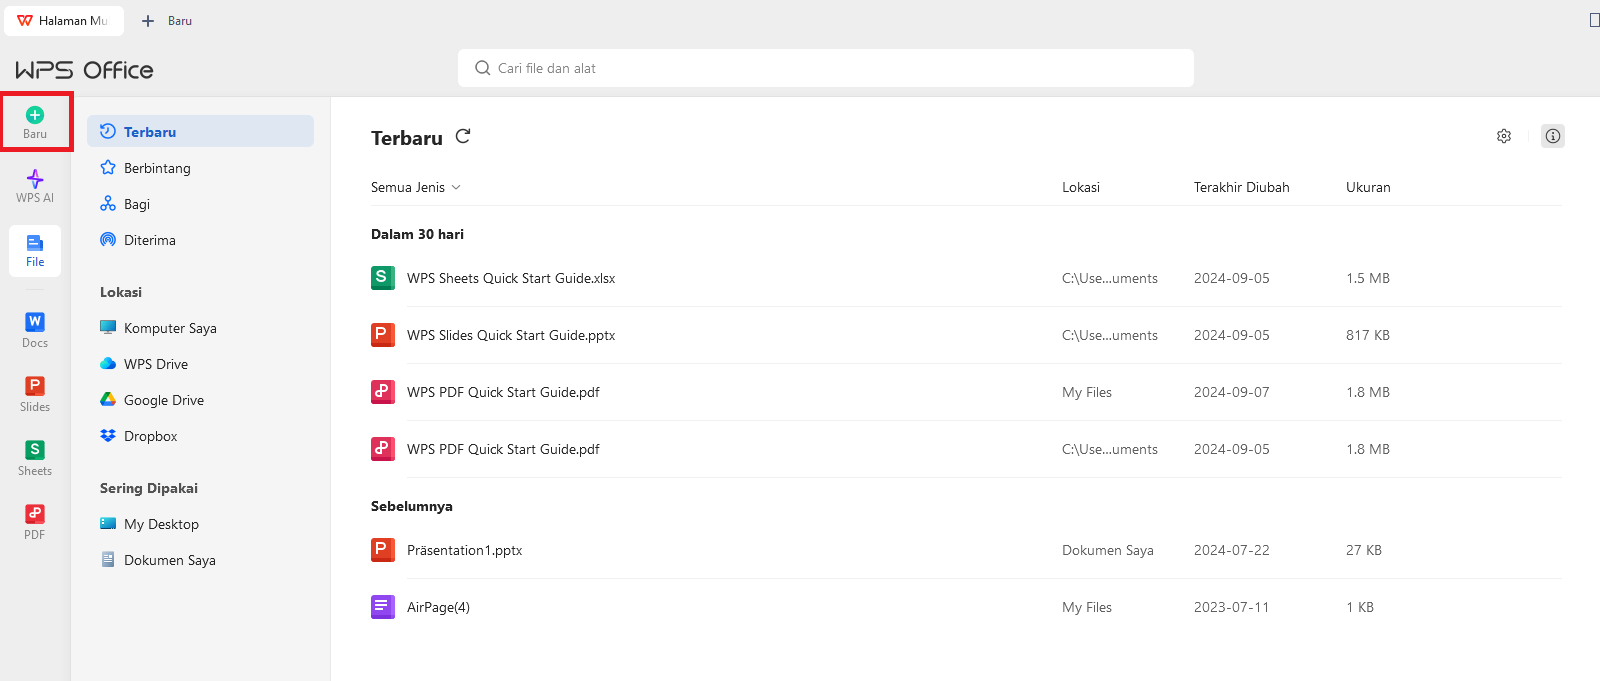Click the Dalam 30 hari group heading
Image resolution: width=1600 pixels, height=681 pixels.
(418, 234)
